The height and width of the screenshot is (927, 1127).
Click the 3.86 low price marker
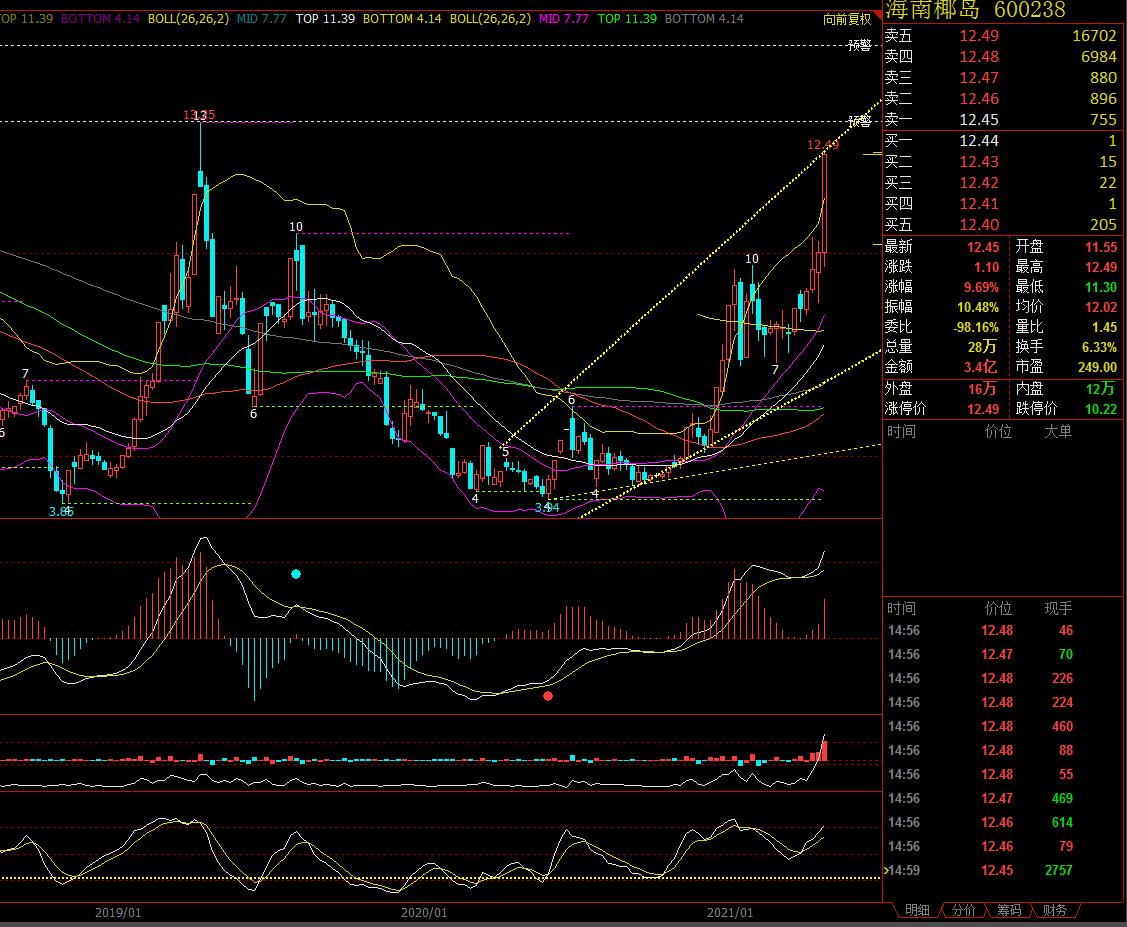(x=61, y=511)
